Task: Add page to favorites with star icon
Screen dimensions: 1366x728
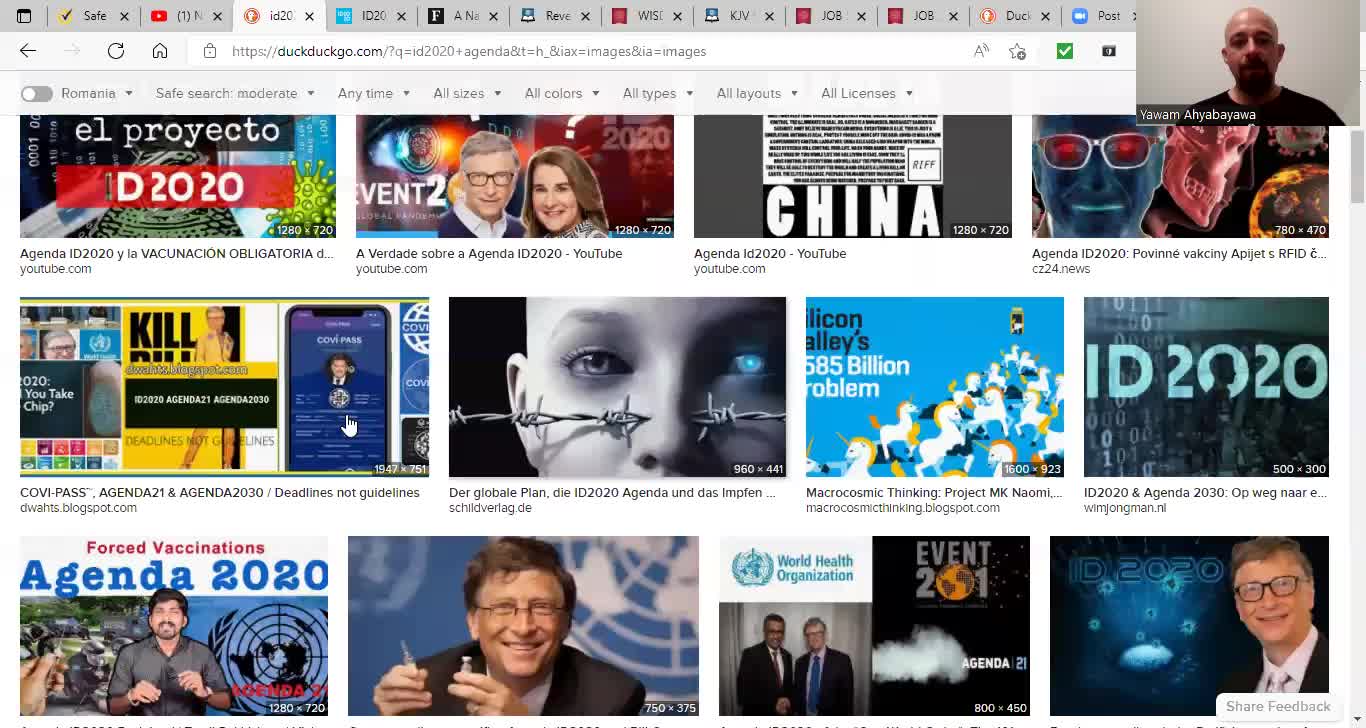Action: 1017,51
